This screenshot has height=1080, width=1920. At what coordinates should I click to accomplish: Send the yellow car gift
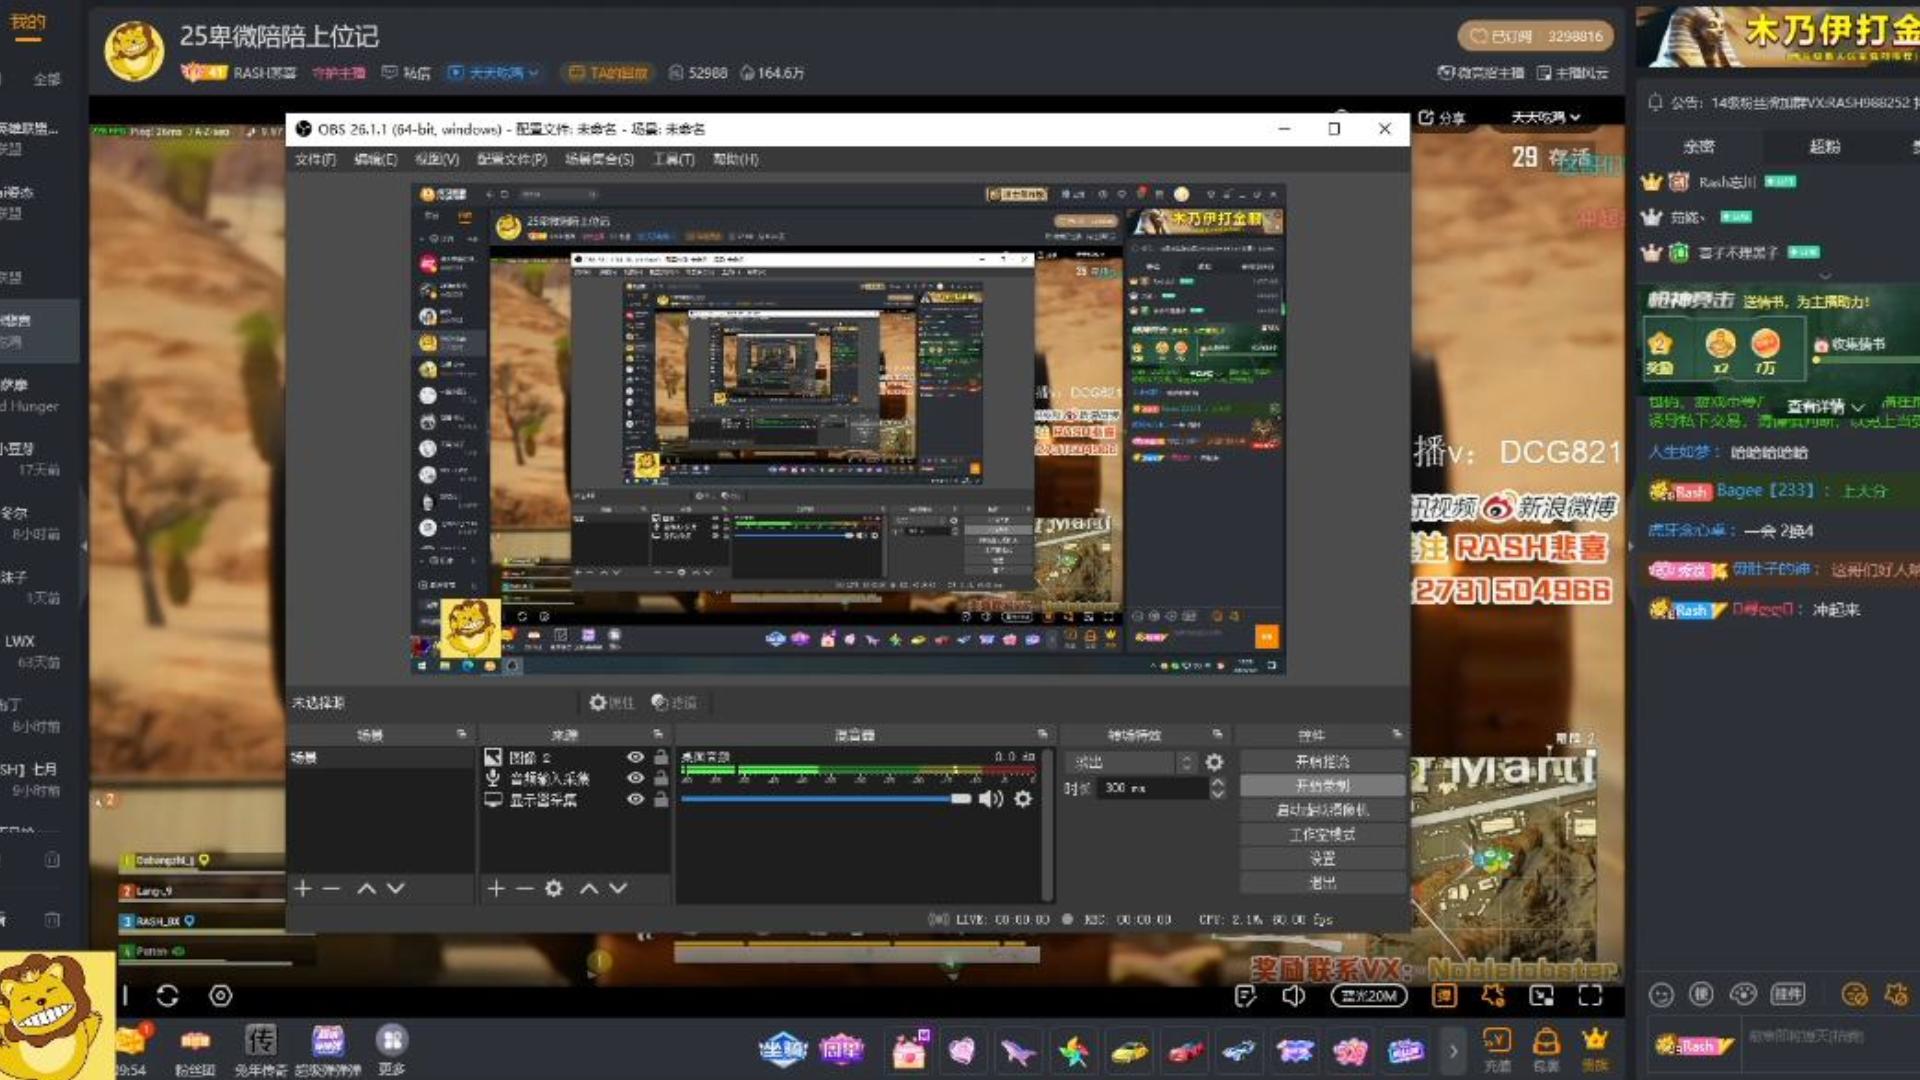[1129, 1051]
